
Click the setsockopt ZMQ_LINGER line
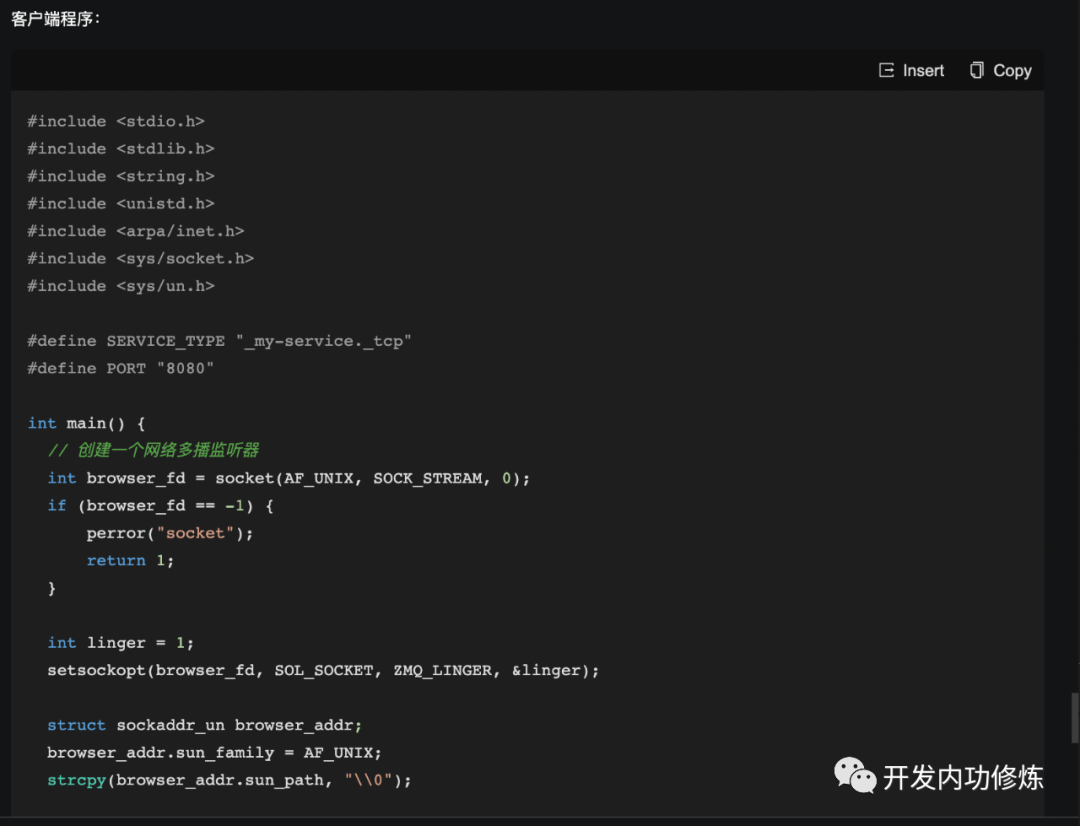[323, 670]
